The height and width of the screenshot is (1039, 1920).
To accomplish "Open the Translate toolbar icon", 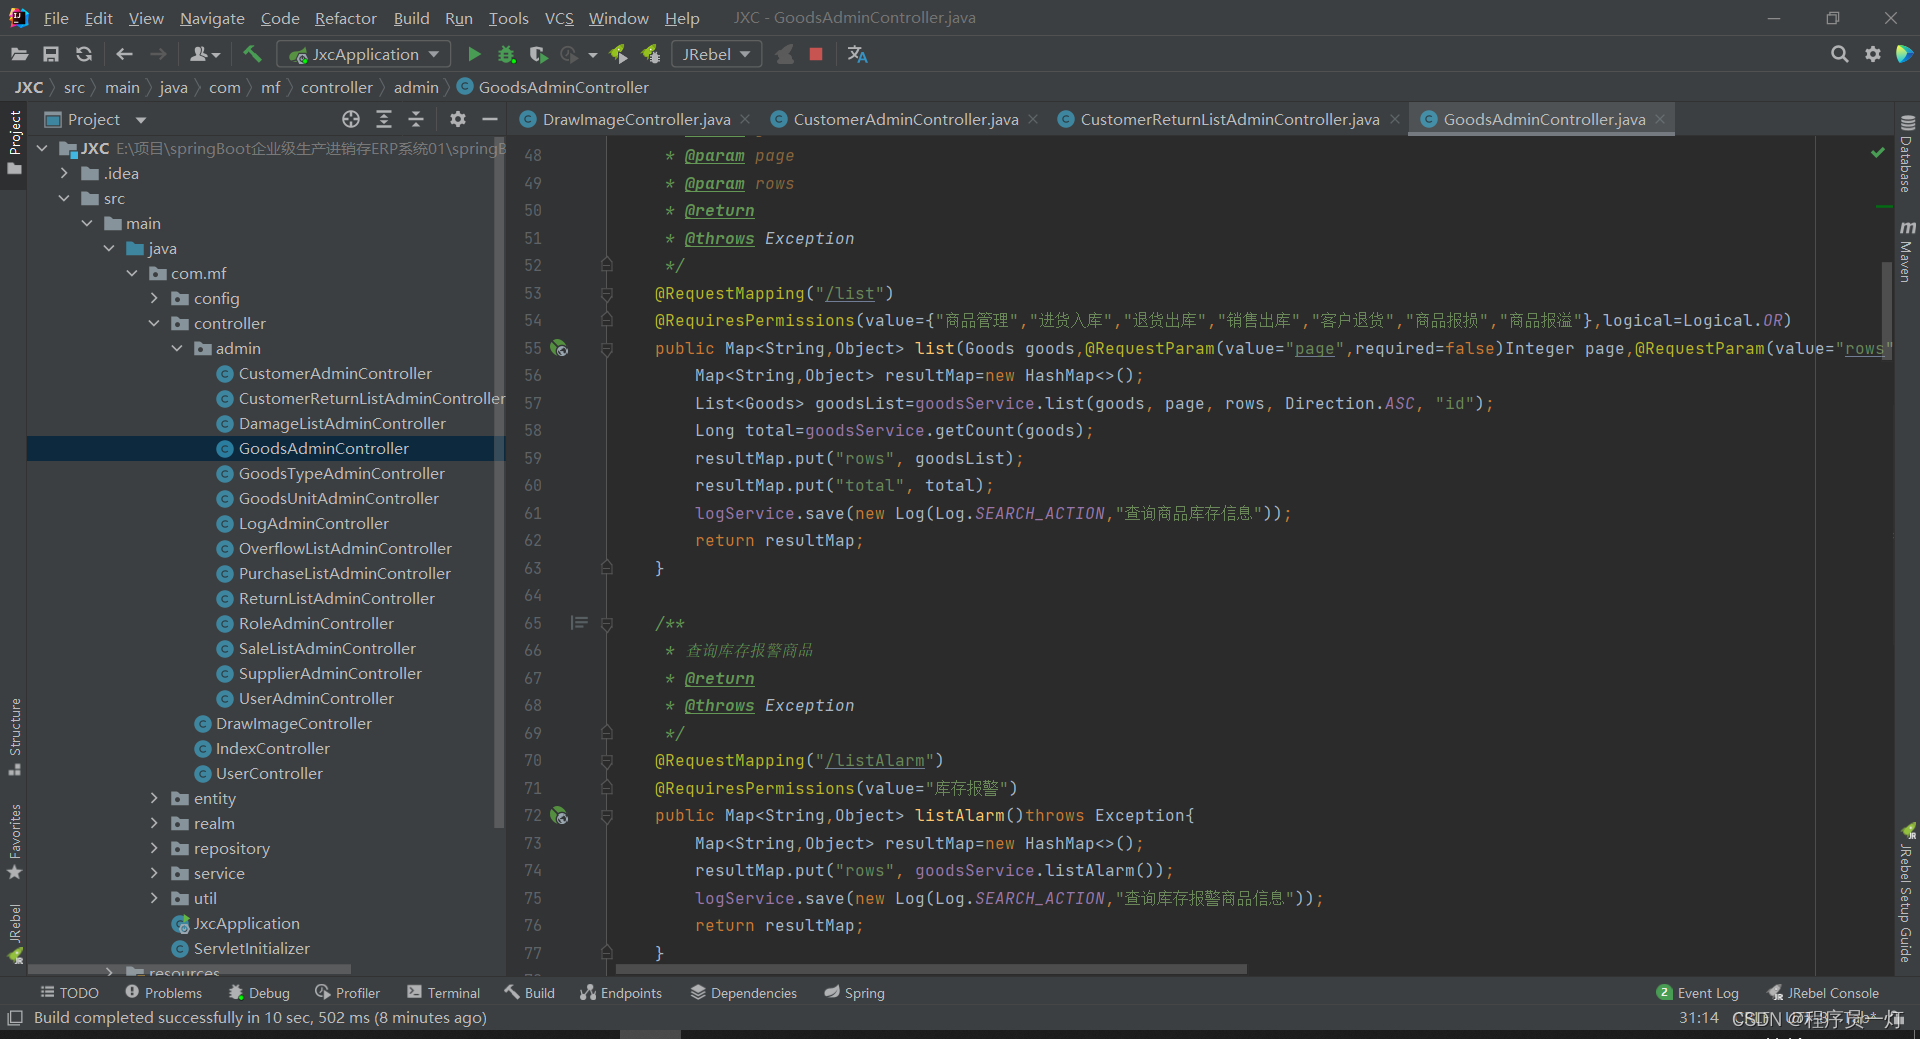I will click(857, 54).
